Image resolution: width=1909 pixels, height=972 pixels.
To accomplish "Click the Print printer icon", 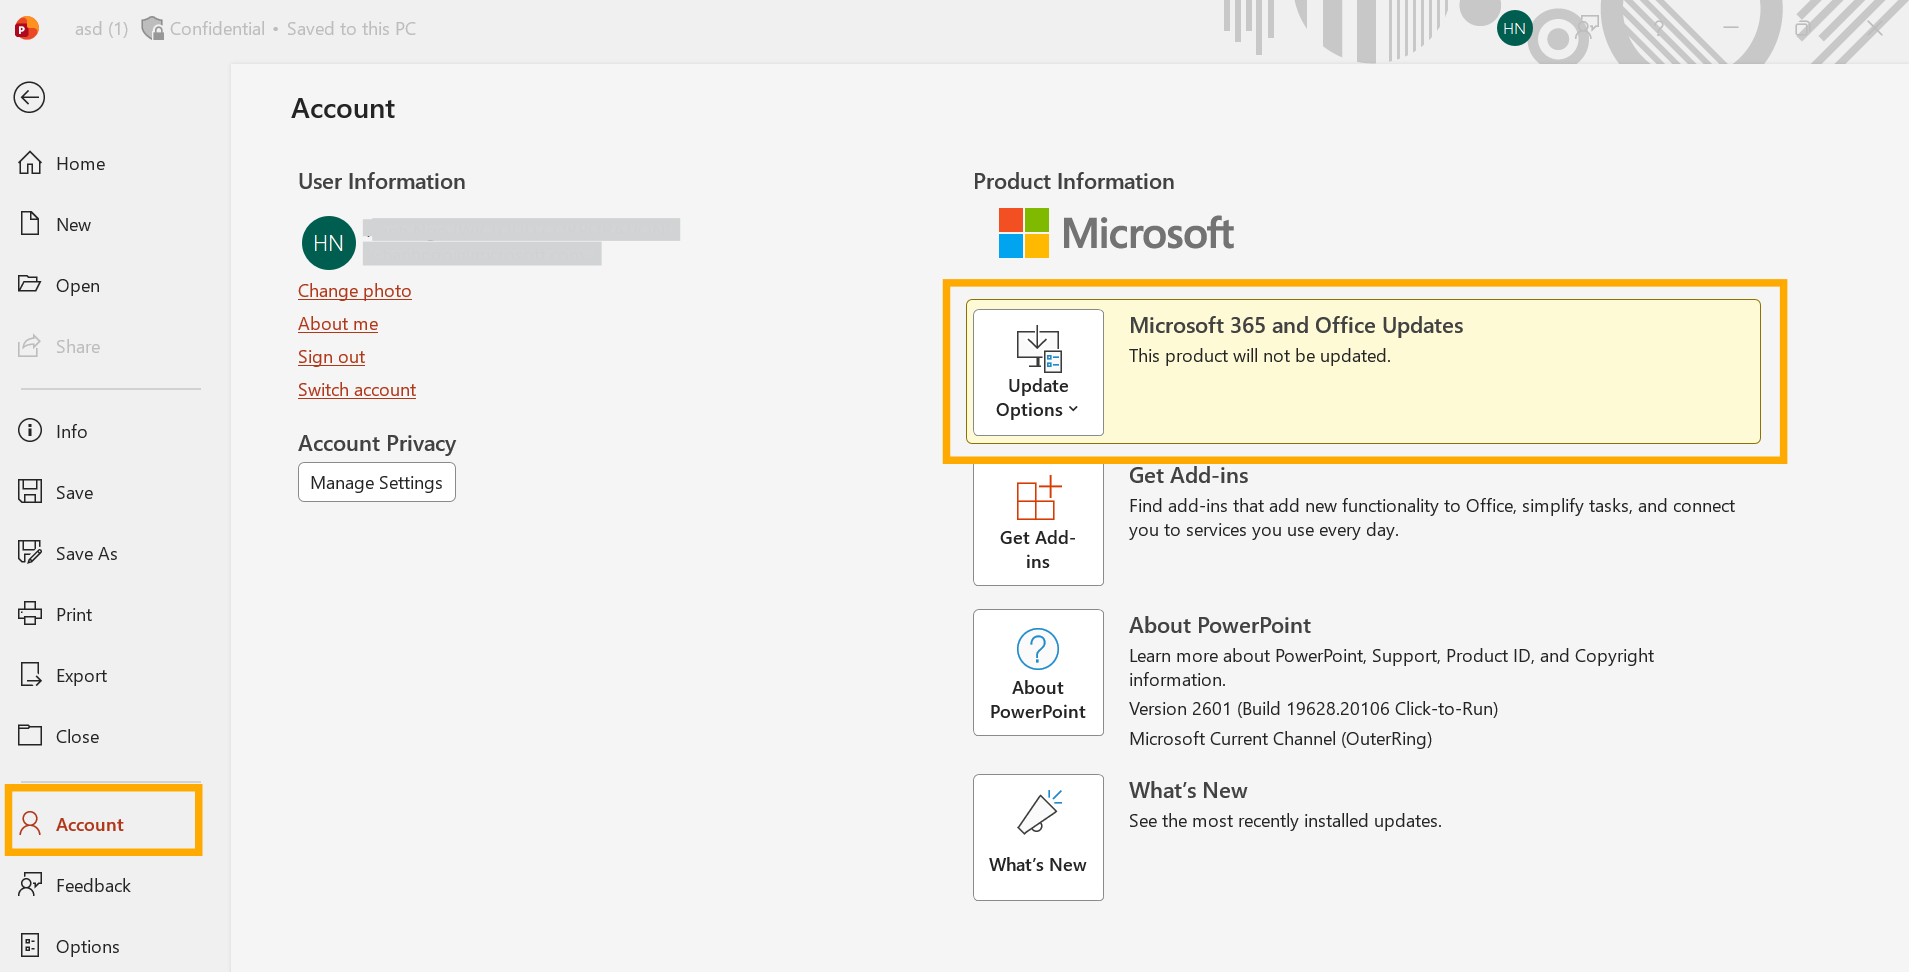I will [30, 613].
